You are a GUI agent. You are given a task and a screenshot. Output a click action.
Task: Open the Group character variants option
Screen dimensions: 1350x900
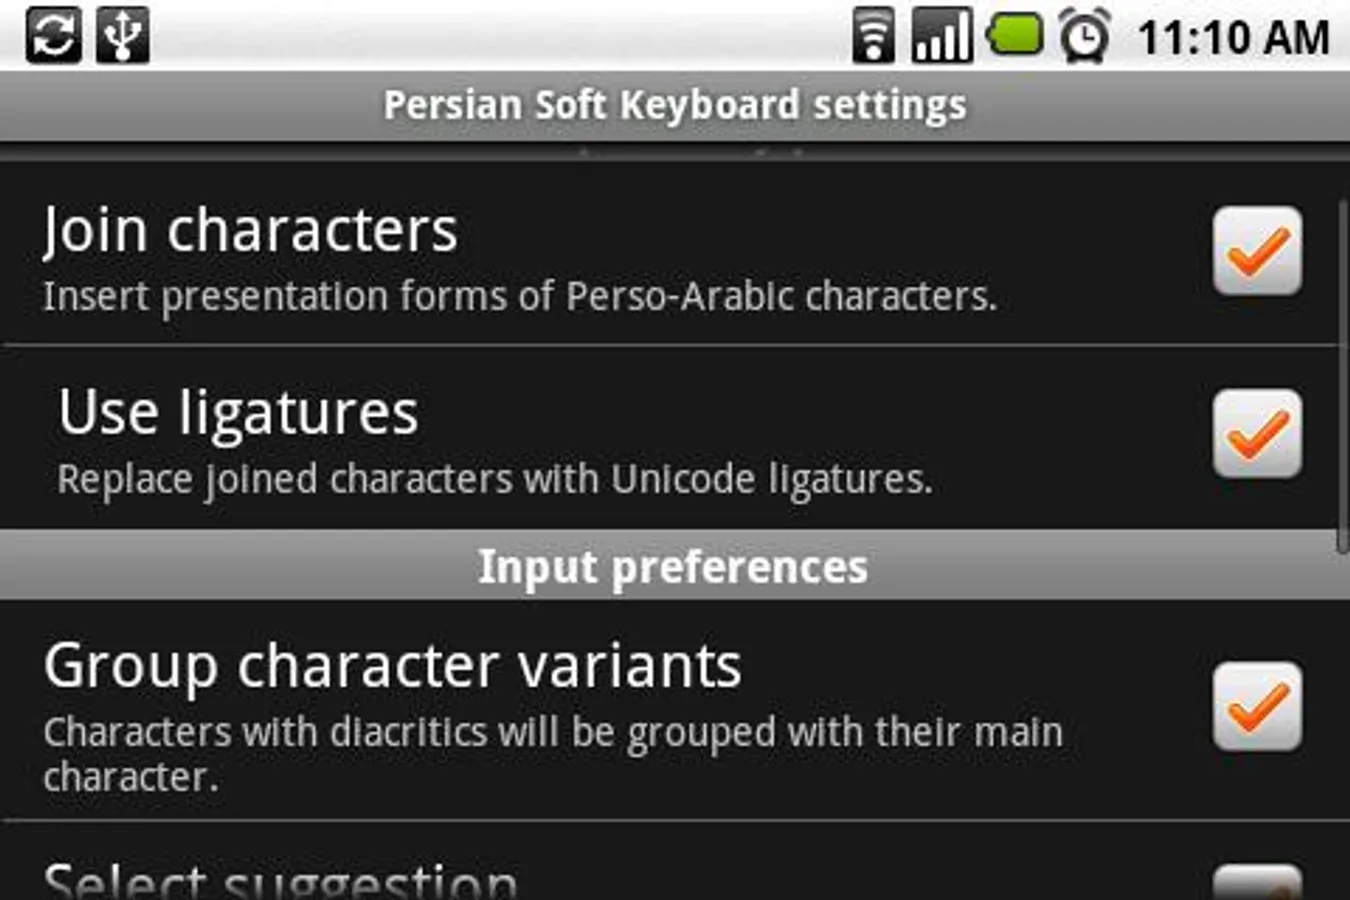[392, 666]
